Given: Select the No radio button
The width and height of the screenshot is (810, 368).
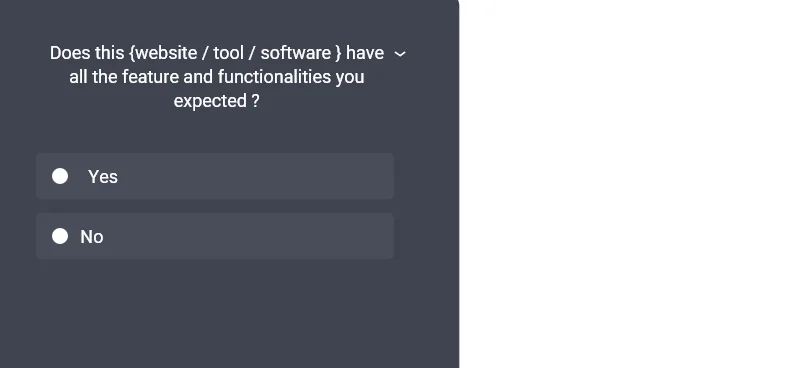Looking at the screenshot, I should [60, 236].
